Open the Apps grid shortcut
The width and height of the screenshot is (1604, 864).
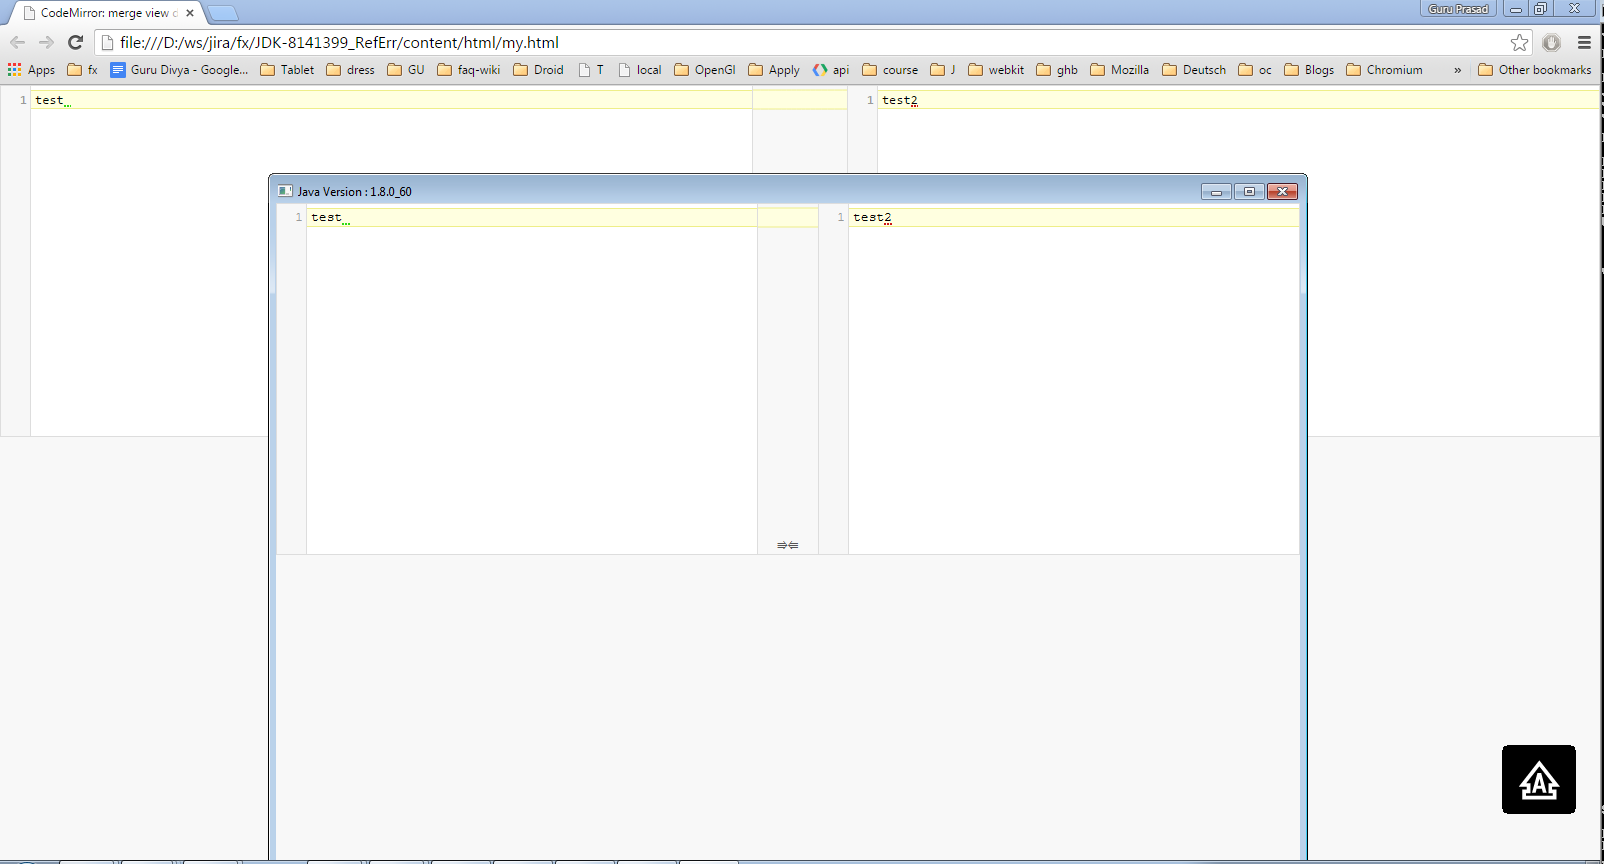pos(31,70)
